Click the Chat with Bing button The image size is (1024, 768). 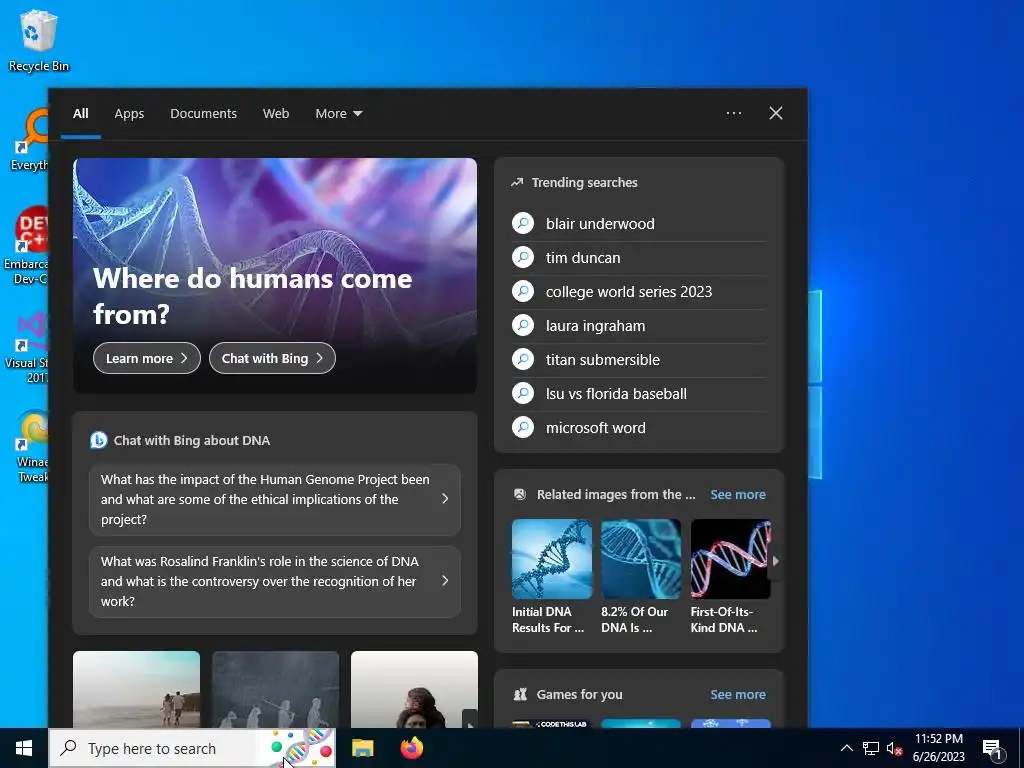pos(272,358)
